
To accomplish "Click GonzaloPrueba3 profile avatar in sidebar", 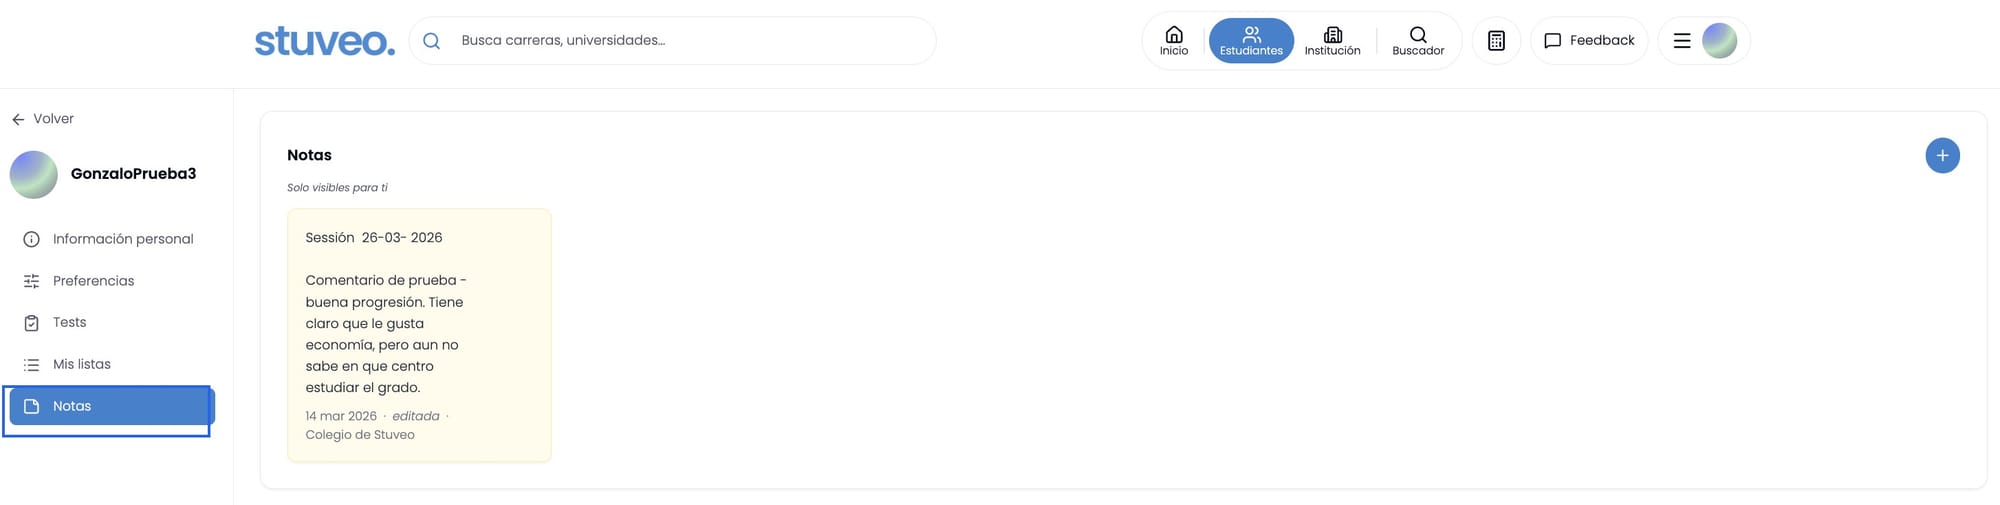I will coord(33,175).
